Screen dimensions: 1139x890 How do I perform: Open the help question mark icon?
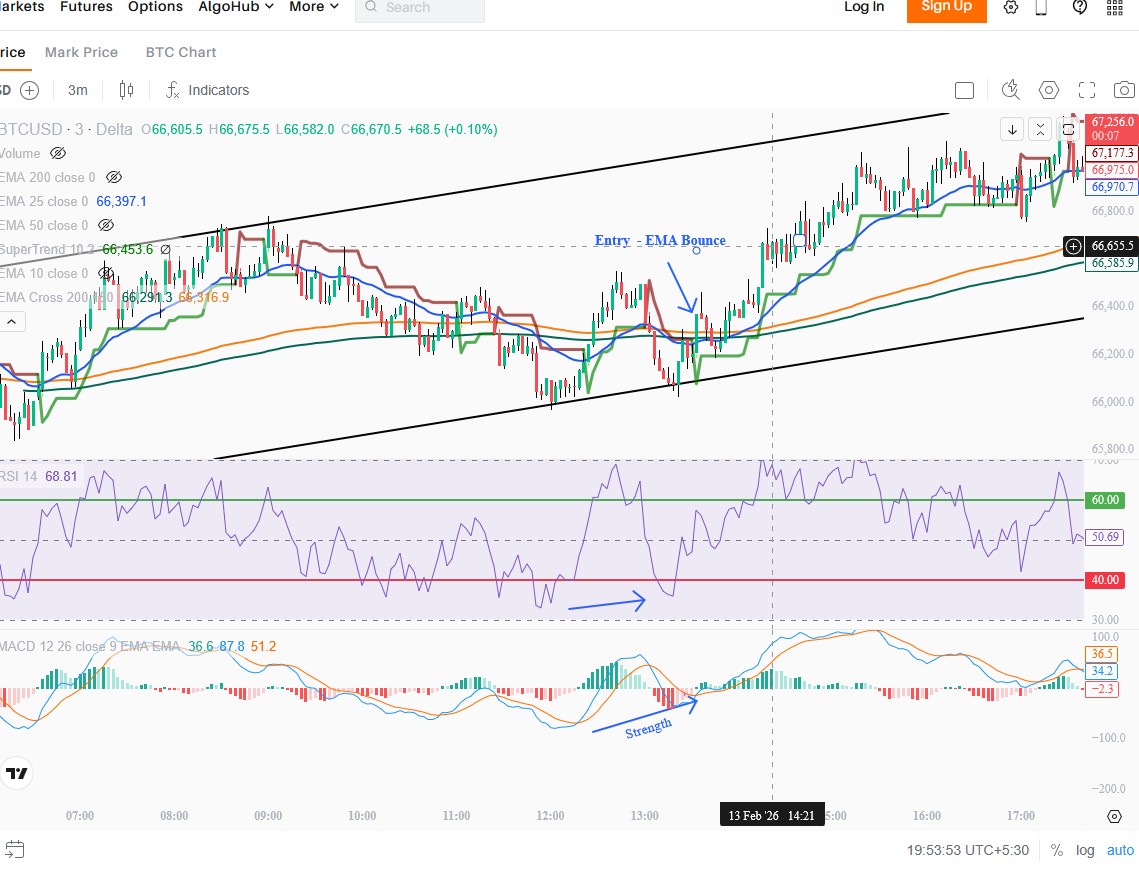point(1079,7)
